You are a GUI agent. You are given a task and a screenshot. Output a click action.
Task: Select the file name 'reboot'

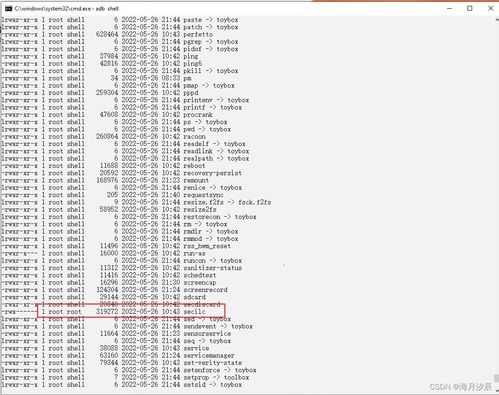(194, 166)
